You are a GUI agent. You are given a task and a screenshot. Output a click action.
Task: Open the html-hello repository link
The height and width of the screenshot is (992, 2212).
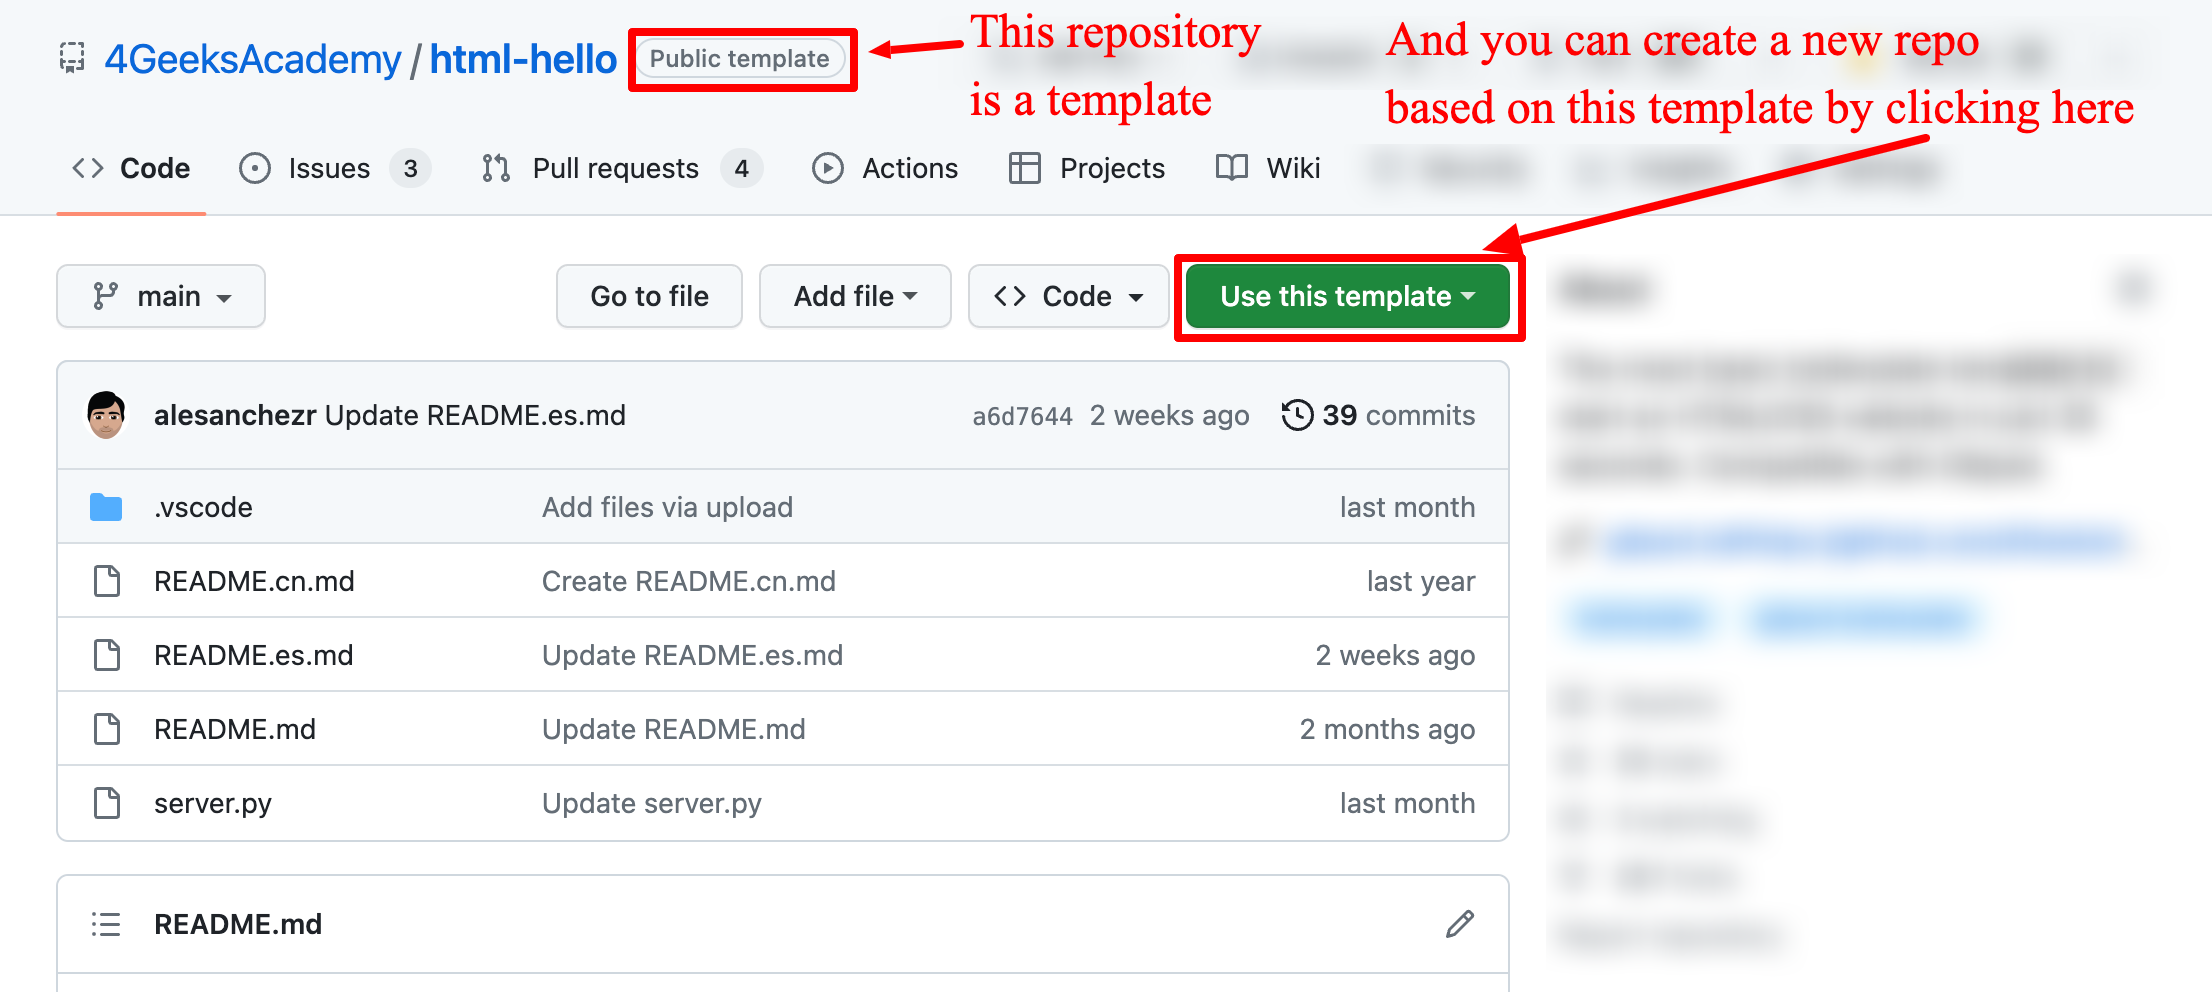(x=523, y=59)
